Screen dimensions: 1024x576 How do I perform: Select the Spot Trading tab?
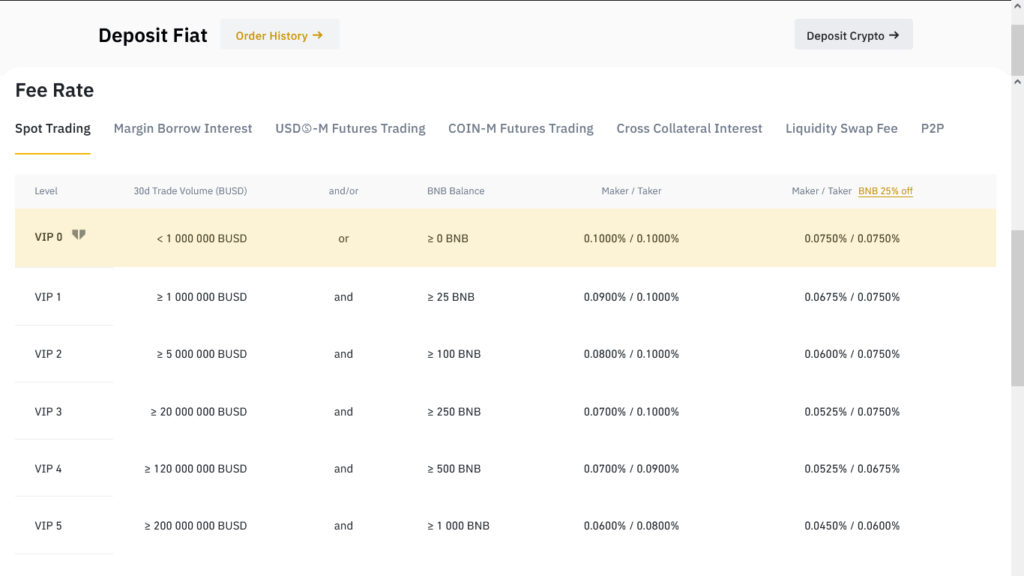[x=53, y=128]
